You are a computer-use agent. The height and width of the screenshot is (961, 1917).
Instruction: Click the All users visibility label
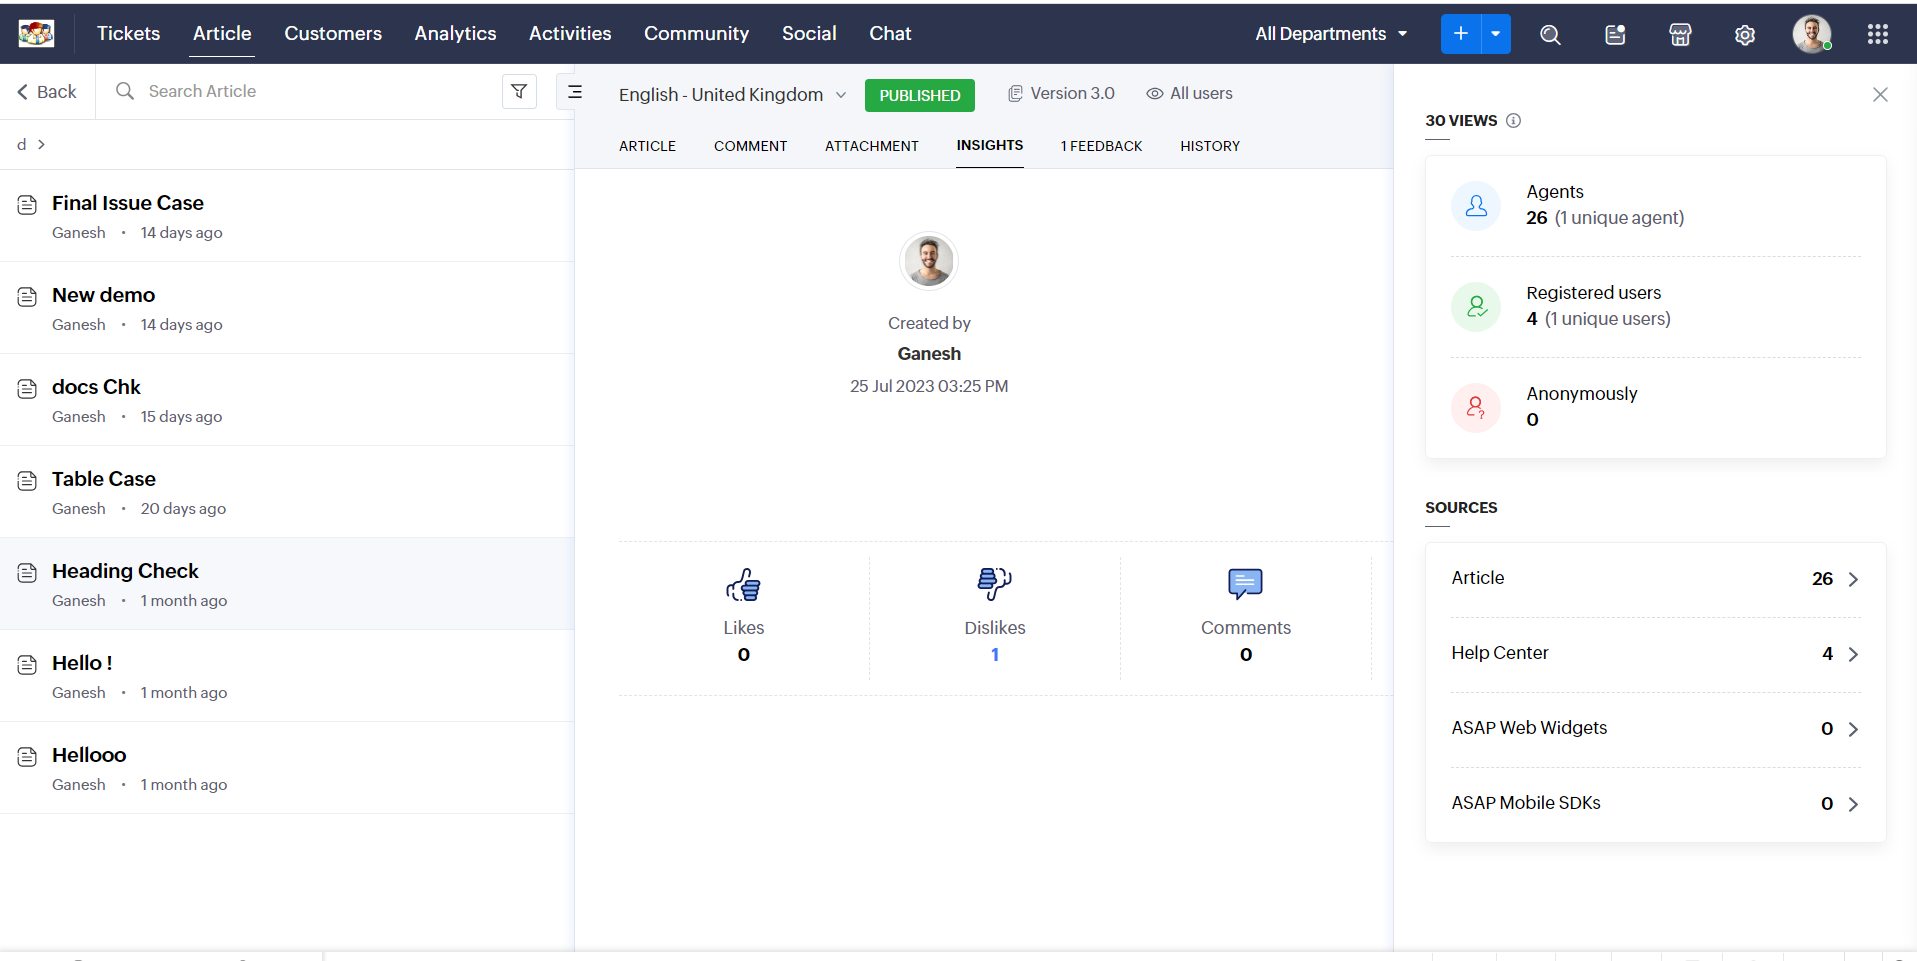pyautogui.click(x=1189, y=93)
